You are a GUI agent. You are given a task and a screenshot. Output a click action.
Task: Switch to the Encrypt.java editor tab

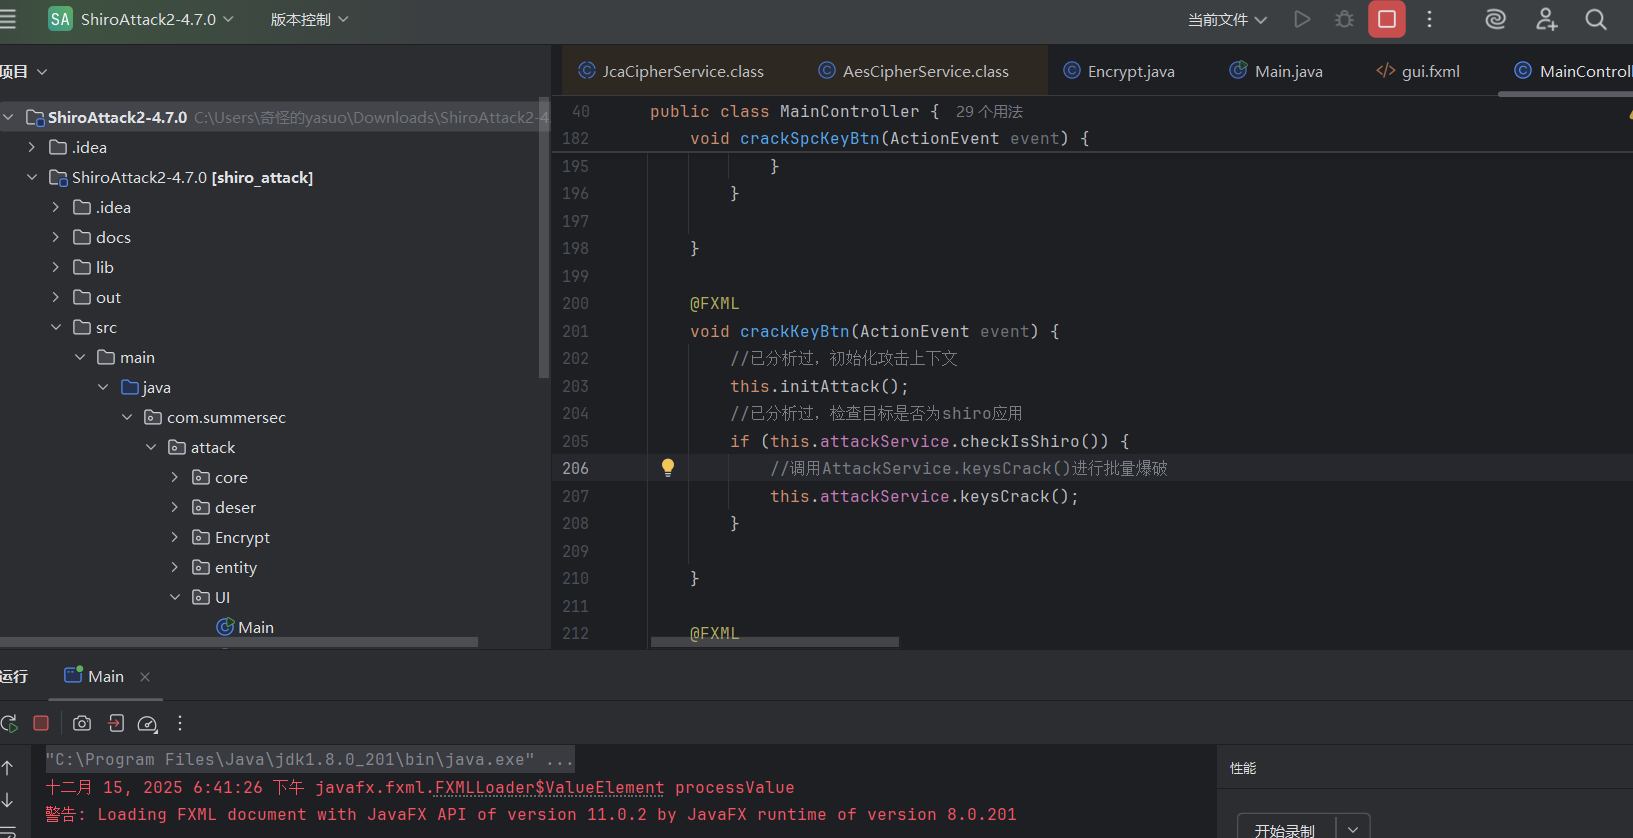coord(1119,71)
